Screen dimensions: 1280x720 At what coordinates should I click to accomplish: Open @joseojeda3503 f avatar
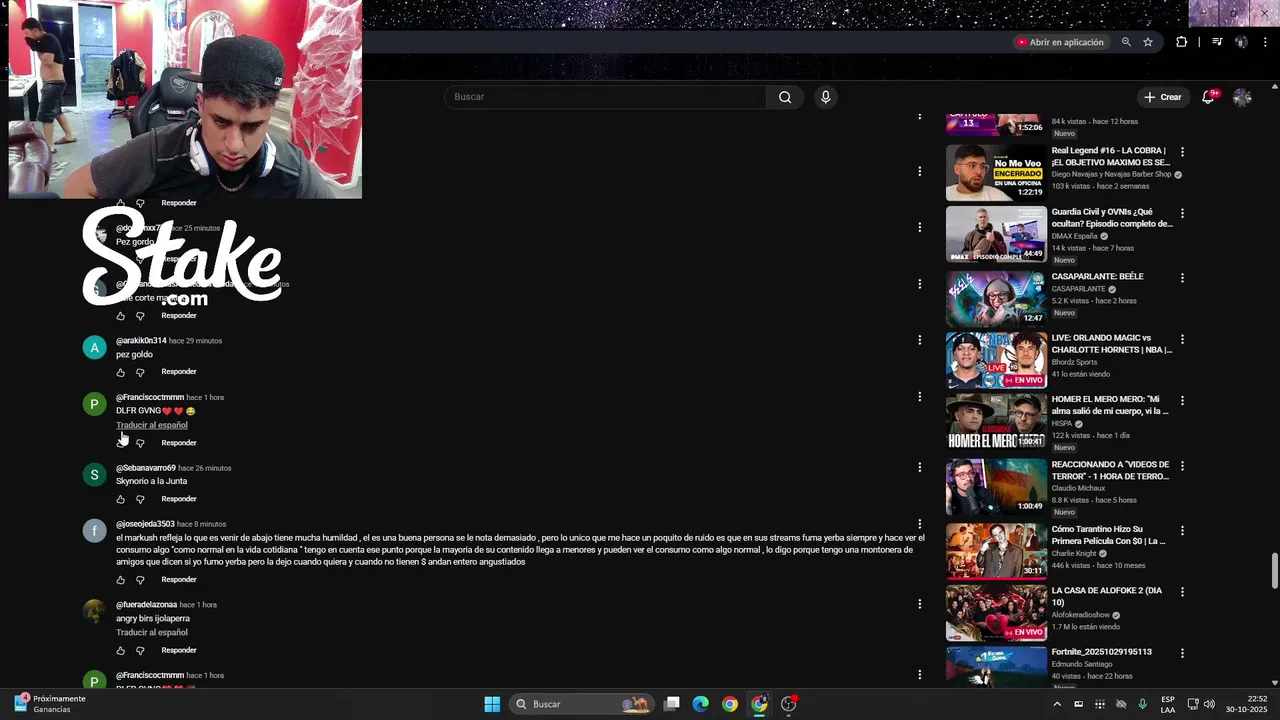[94, 531]
